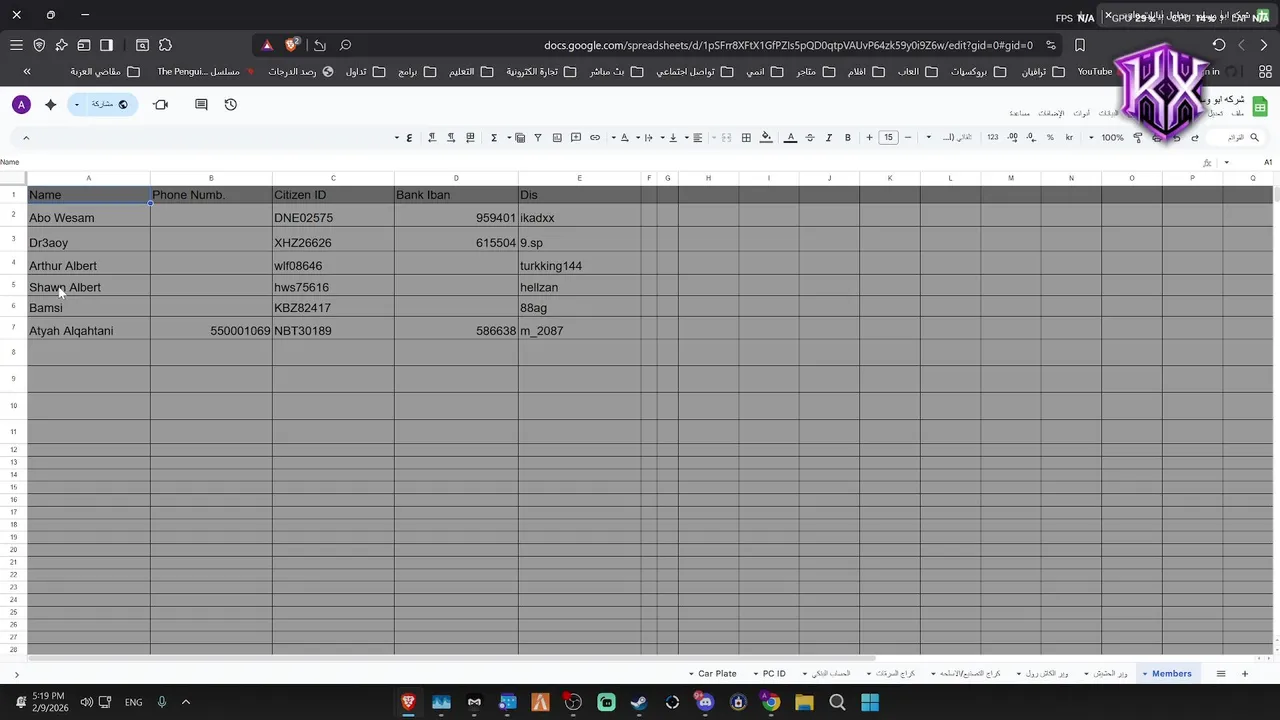The image size is (1280, 720).
Task: Click the toolbar menus search box
Action: point(1237,137)
